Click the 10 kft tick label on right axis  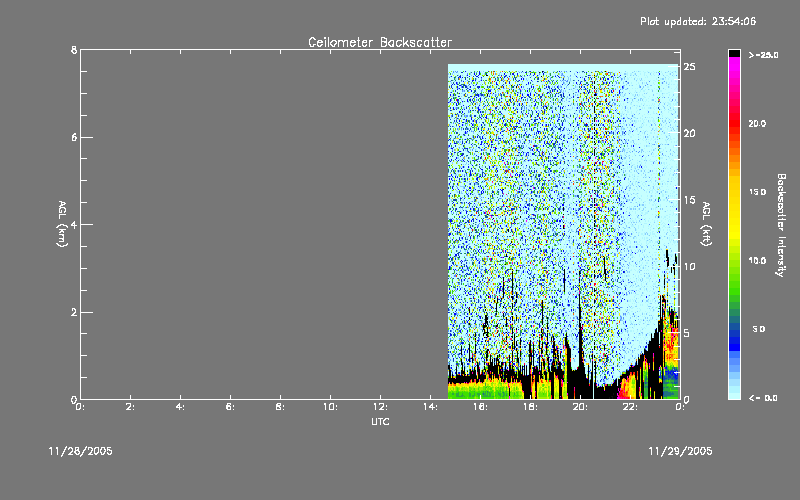pos(689,266)
